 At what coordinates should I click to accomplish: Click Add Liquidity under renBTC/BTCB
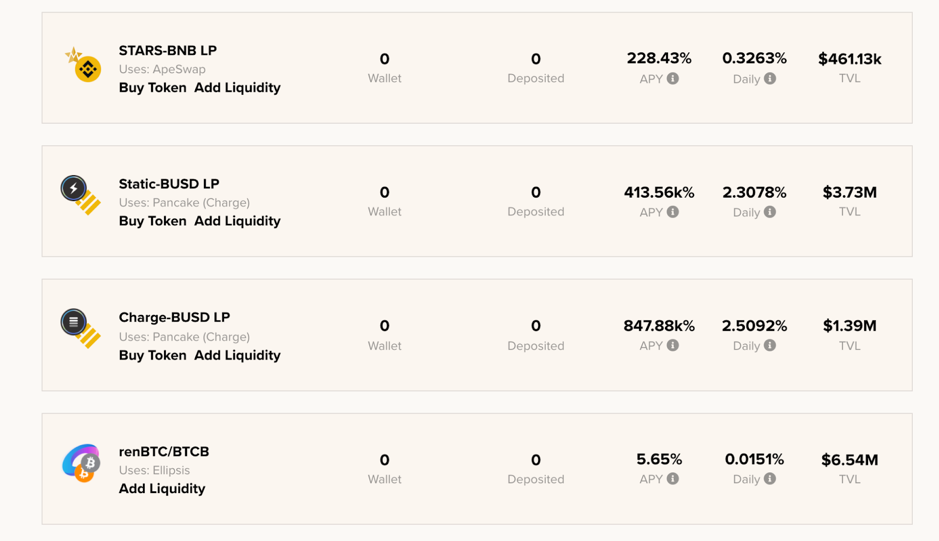(162, 489)
